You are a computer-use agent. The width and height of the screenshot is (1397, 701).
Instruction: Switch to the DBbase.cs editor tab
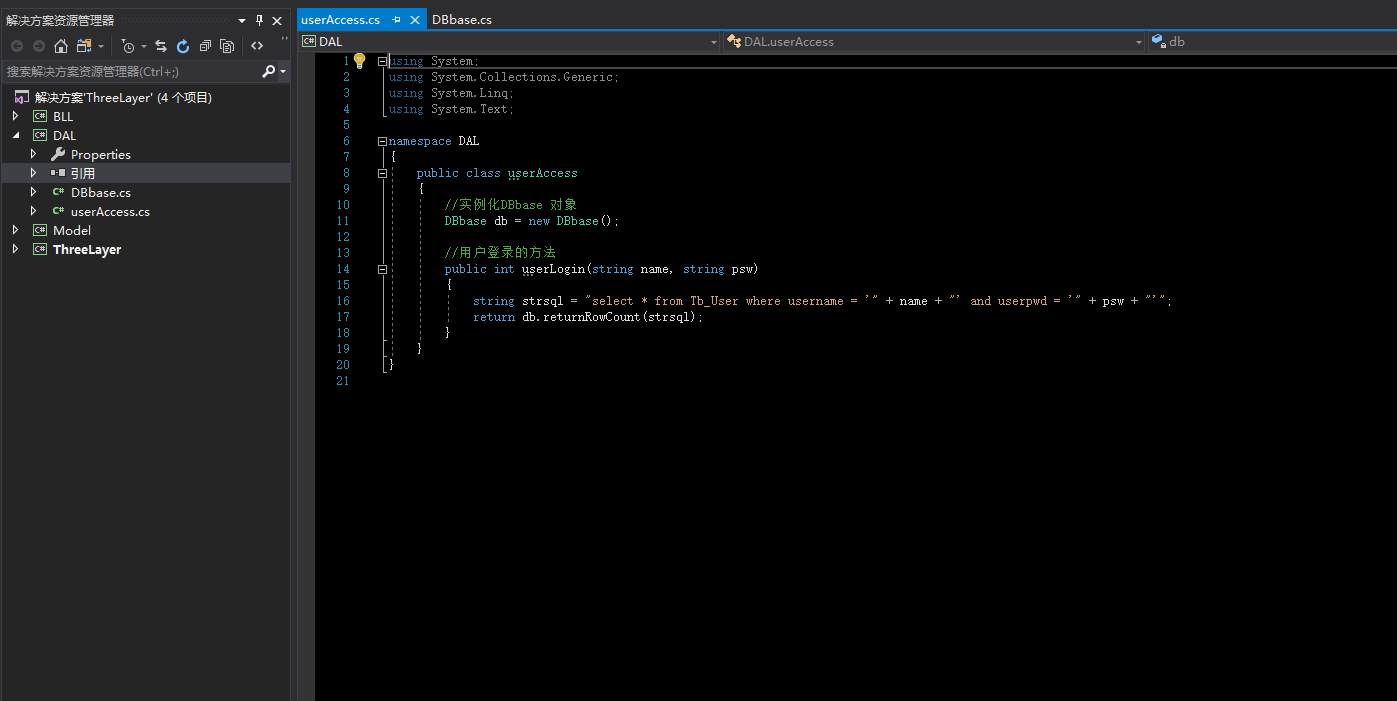[462, 20]
